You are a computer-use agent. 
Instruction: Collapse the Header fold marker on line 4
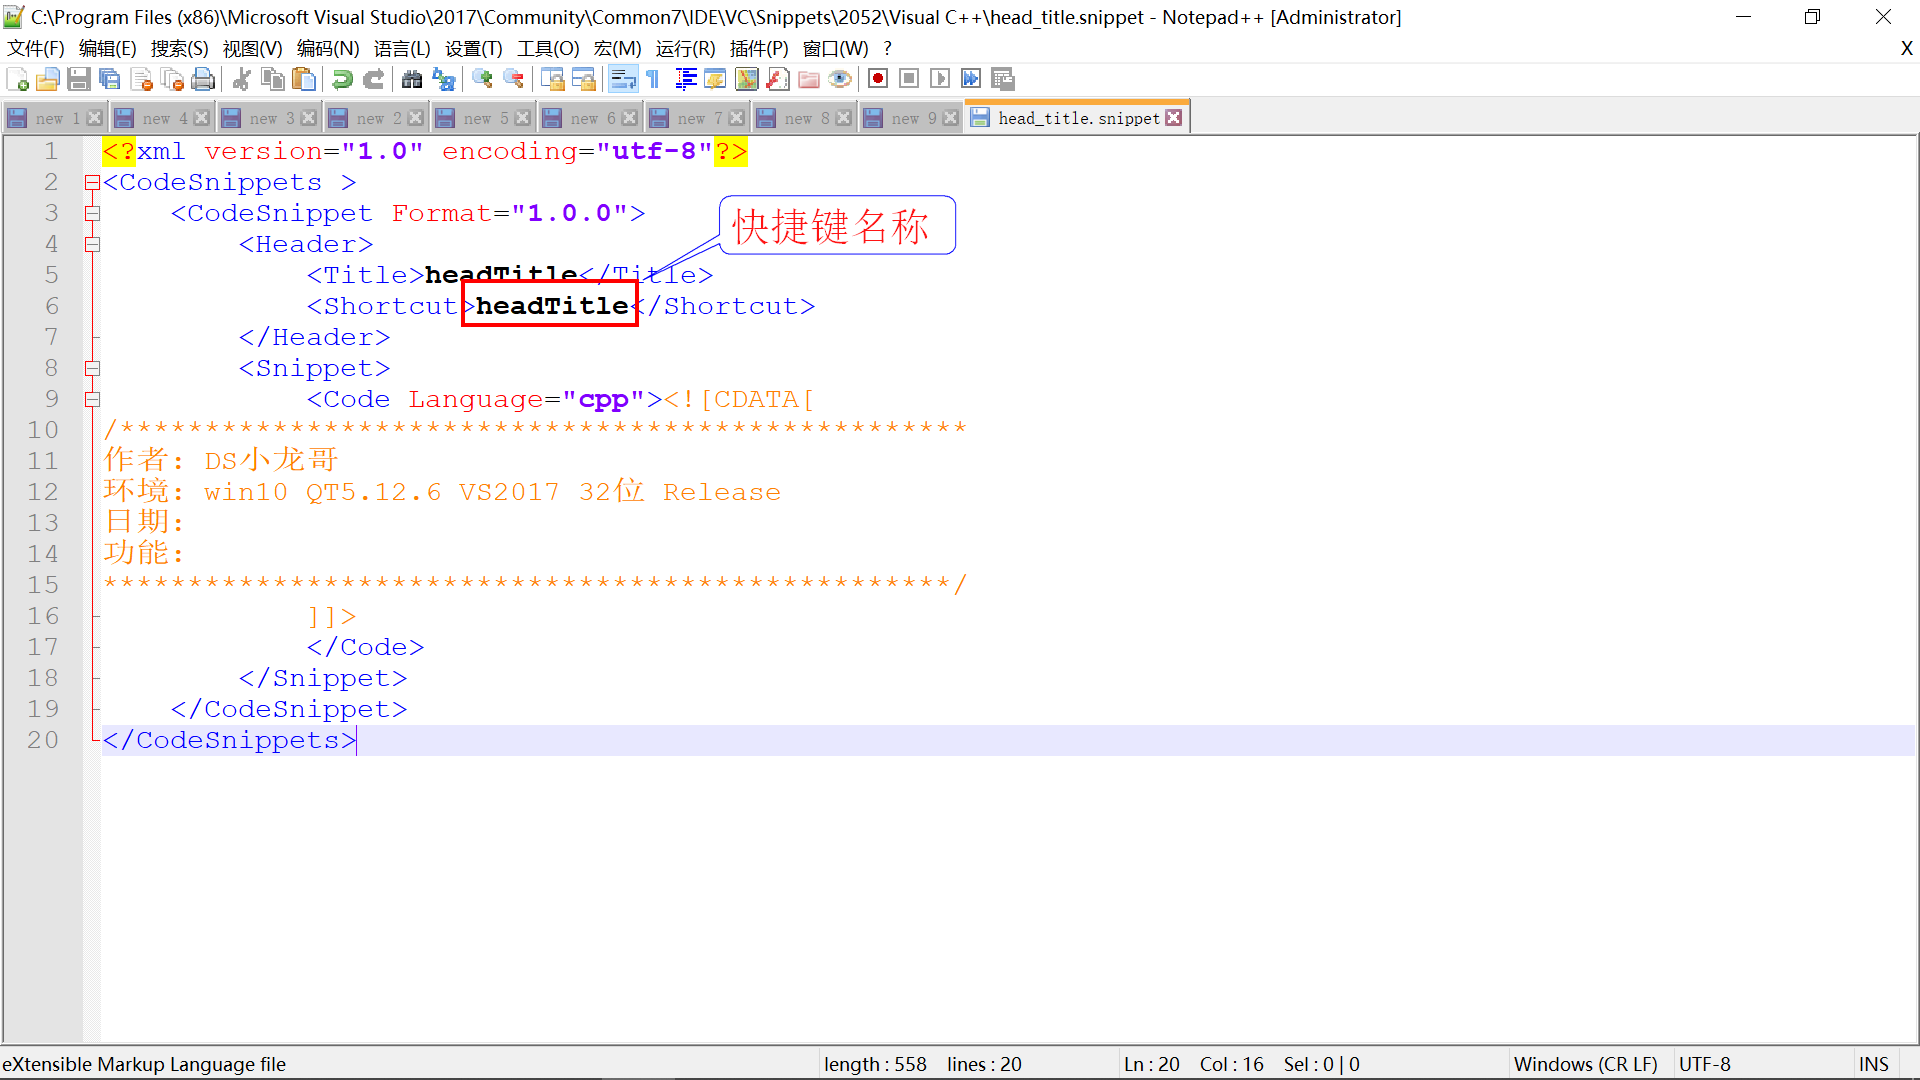coord(92,244)
